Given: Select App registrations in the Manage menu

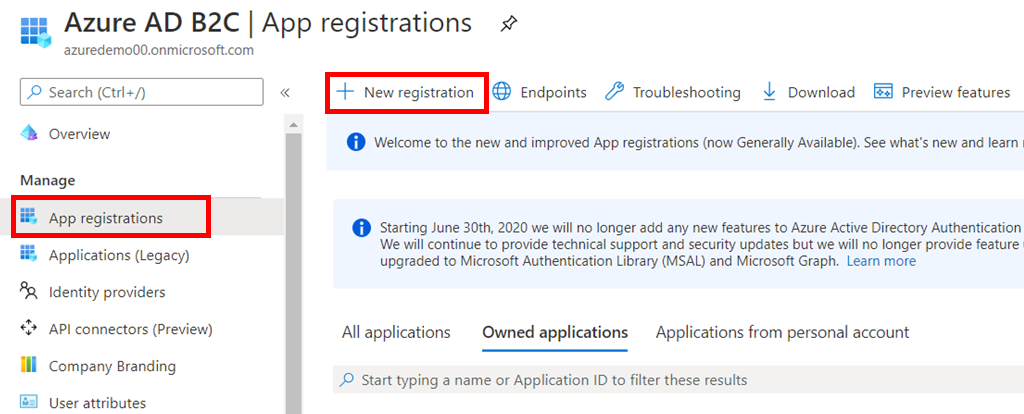Looking at the screenshot, I should [x=105, y=218].
